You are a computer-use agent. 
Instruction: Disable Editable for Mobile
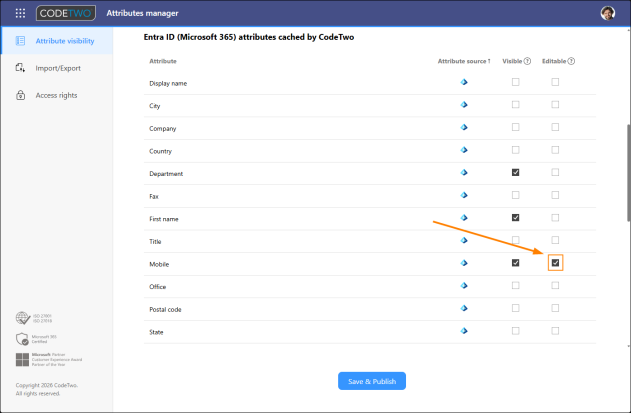tap(555, 263)
